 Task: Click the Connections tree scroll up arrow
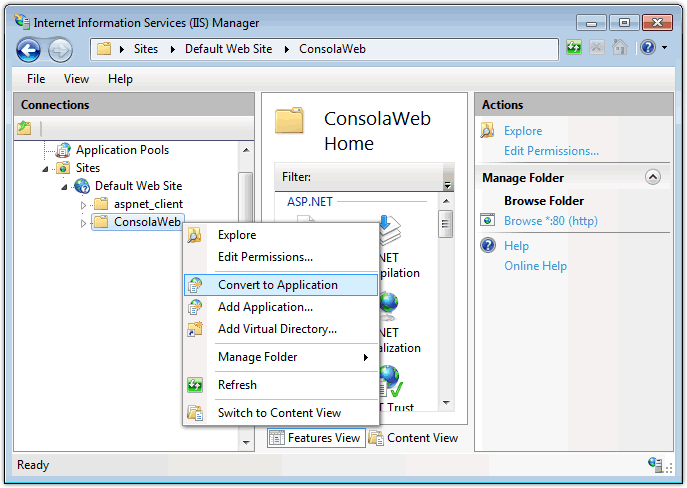tap(246, 150)
